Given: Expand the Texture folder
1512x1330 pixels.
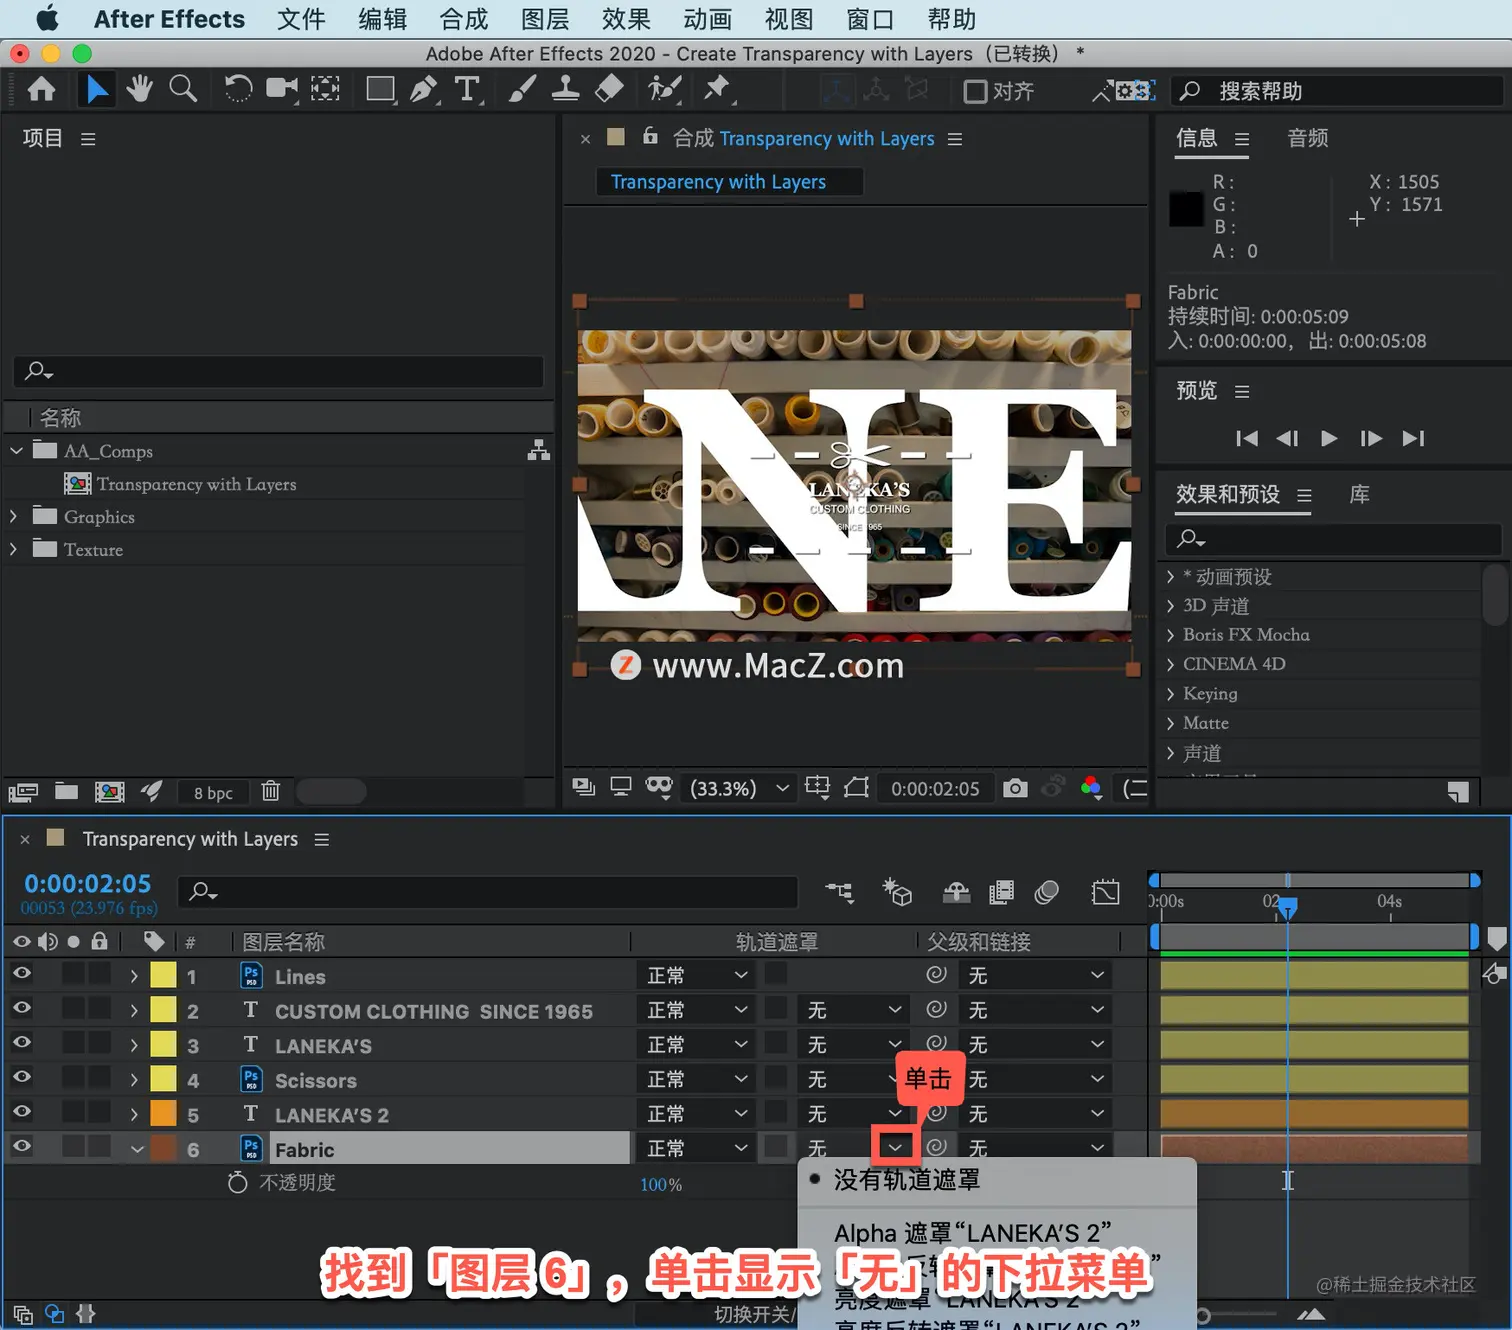Looking at the screenshot, I should (x=13, y=549).
